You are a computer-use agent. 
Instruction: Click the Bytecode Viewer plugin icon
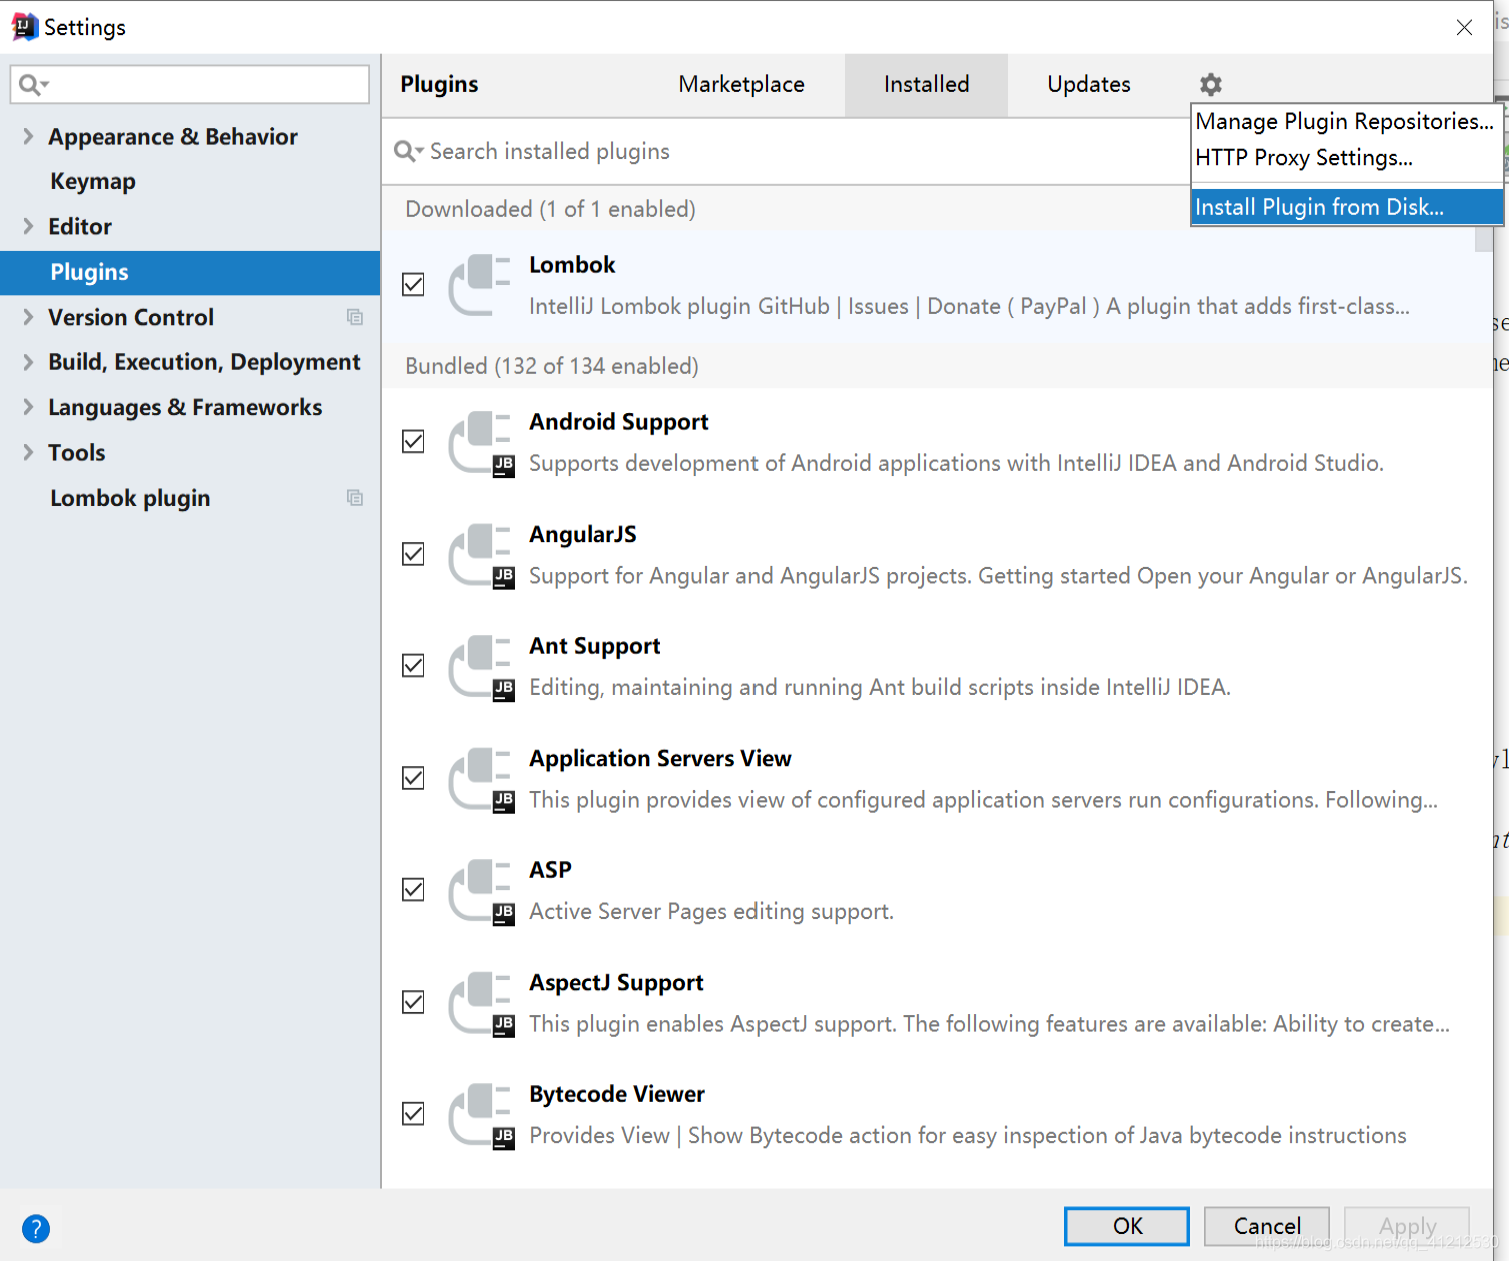click(x=481, y=1115)
